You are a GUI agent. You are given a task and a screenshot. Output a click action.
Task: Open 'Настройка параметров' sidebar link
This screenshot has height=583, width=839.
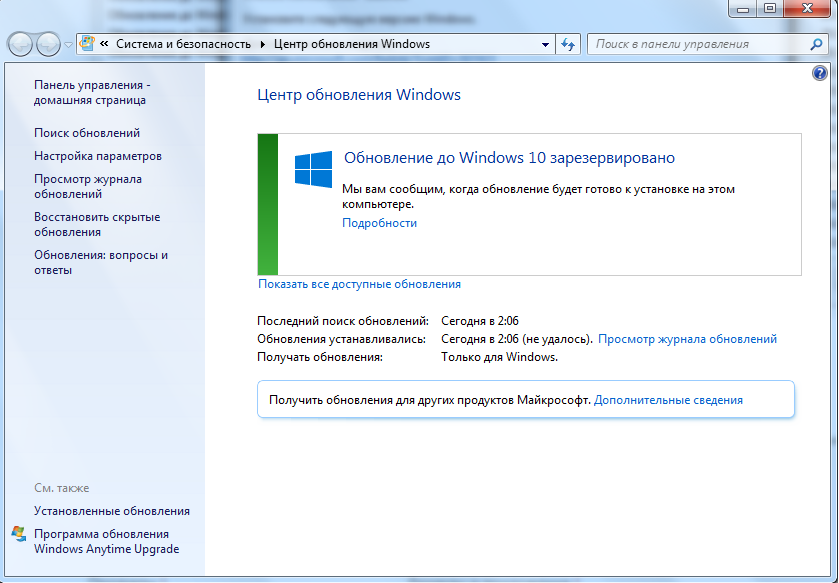[98, 156]
